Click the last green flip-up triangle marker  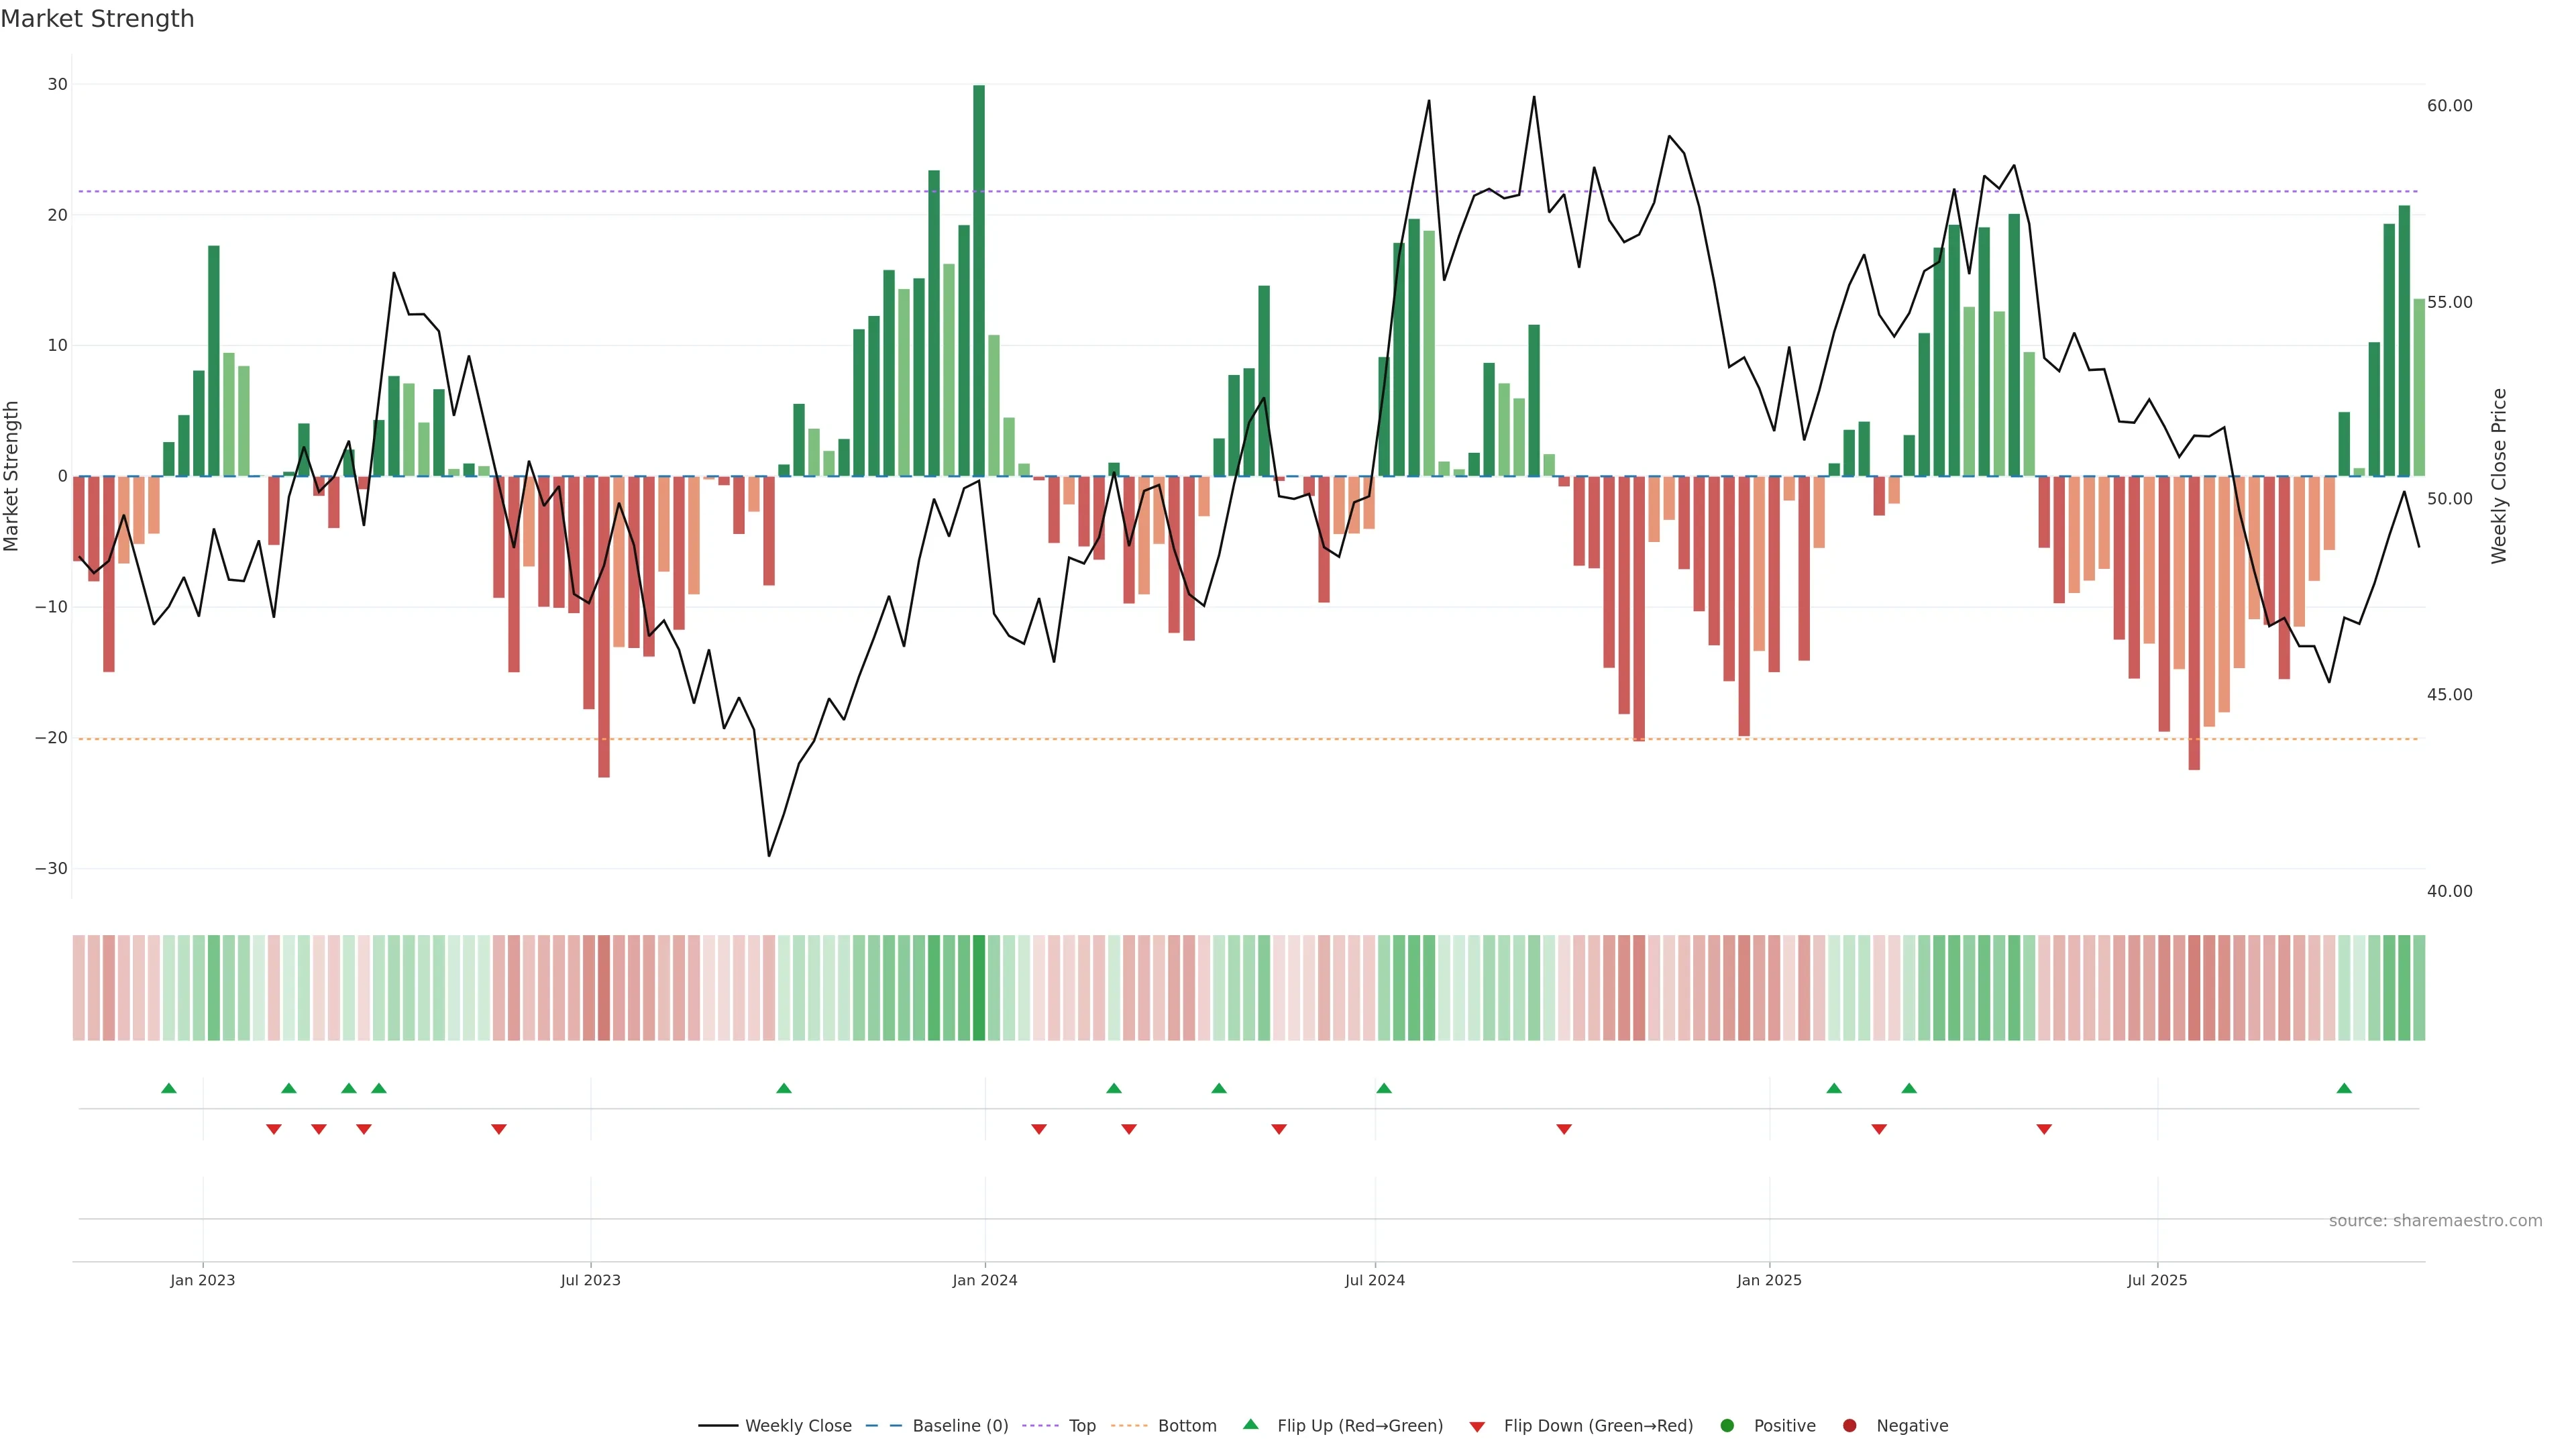tap(2344, 1088)
